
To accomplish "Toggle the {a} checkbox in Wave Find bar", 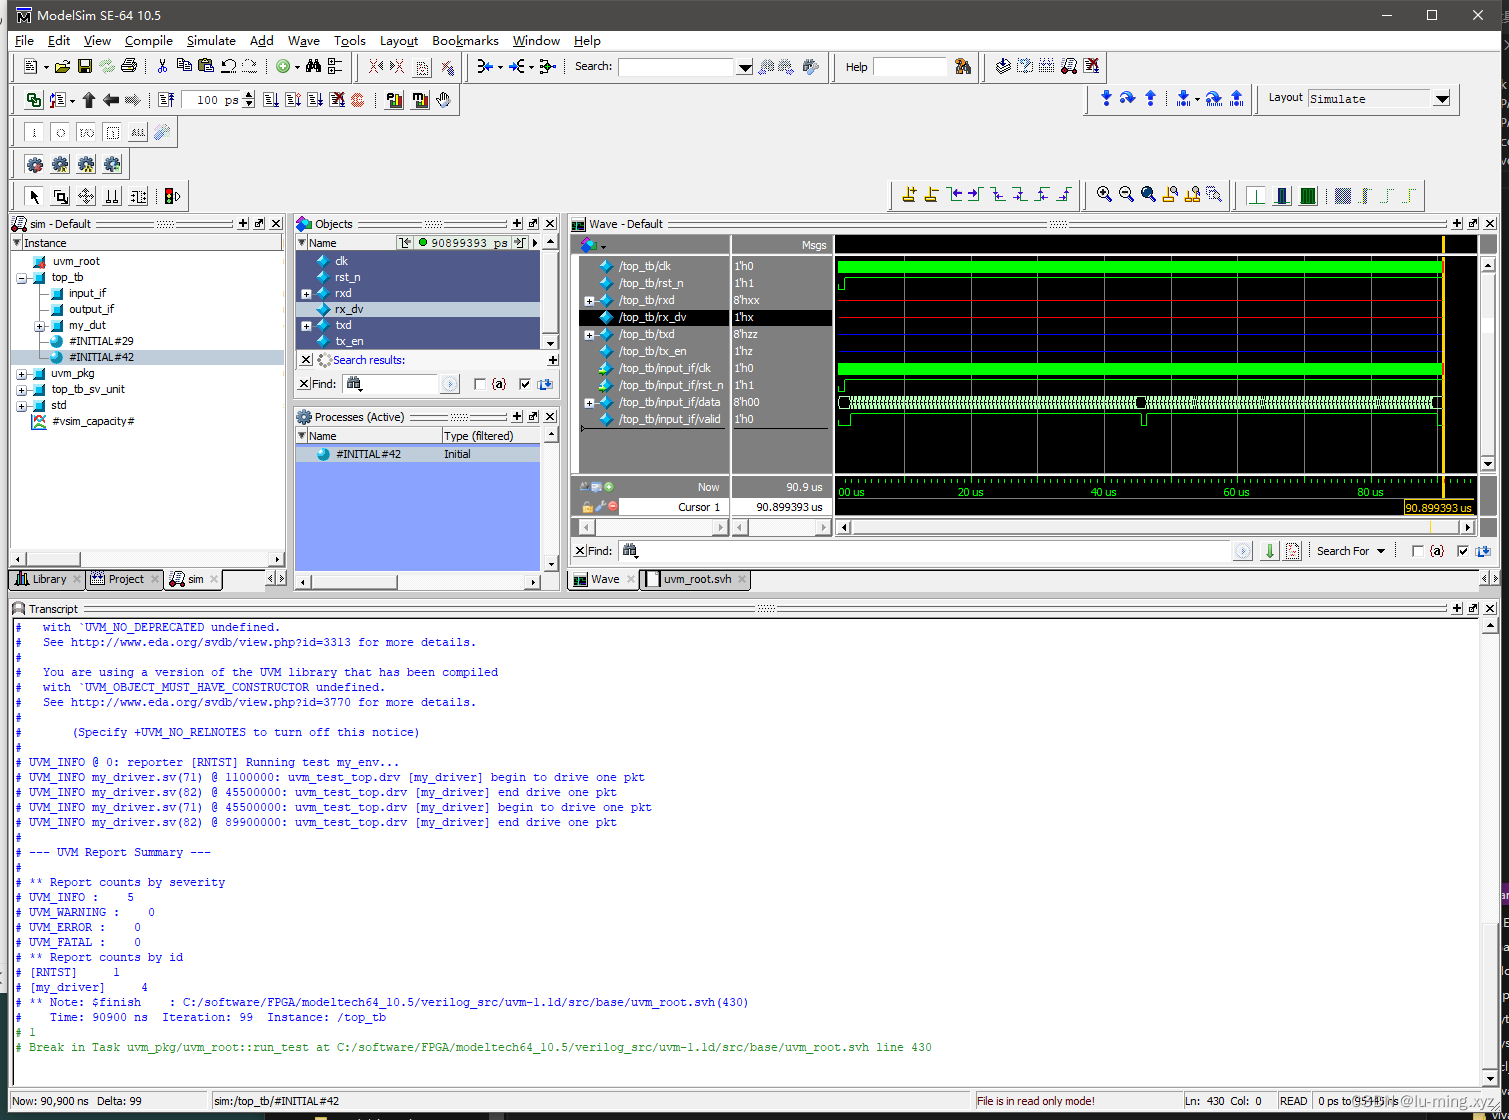I will pos(1417,551).
